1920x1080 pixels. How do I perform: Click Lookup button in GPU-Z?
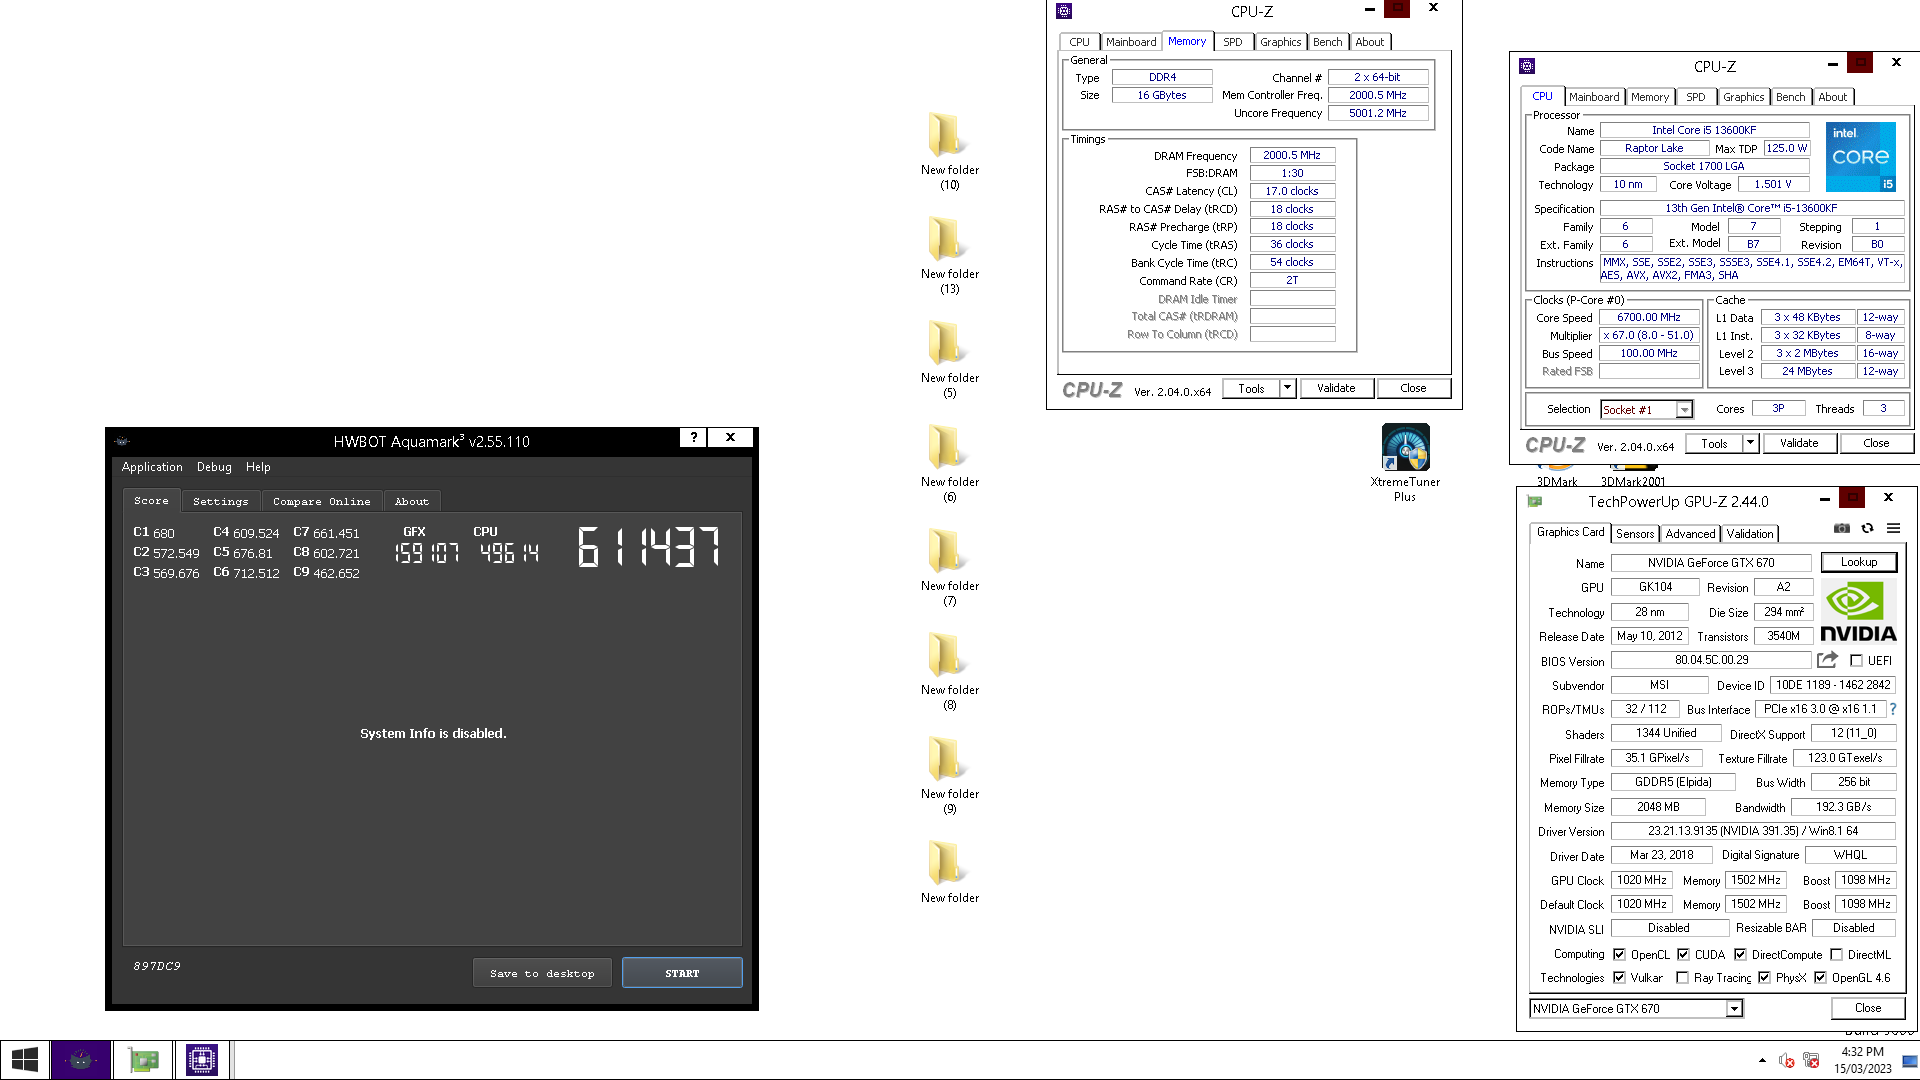point(1858,562)
